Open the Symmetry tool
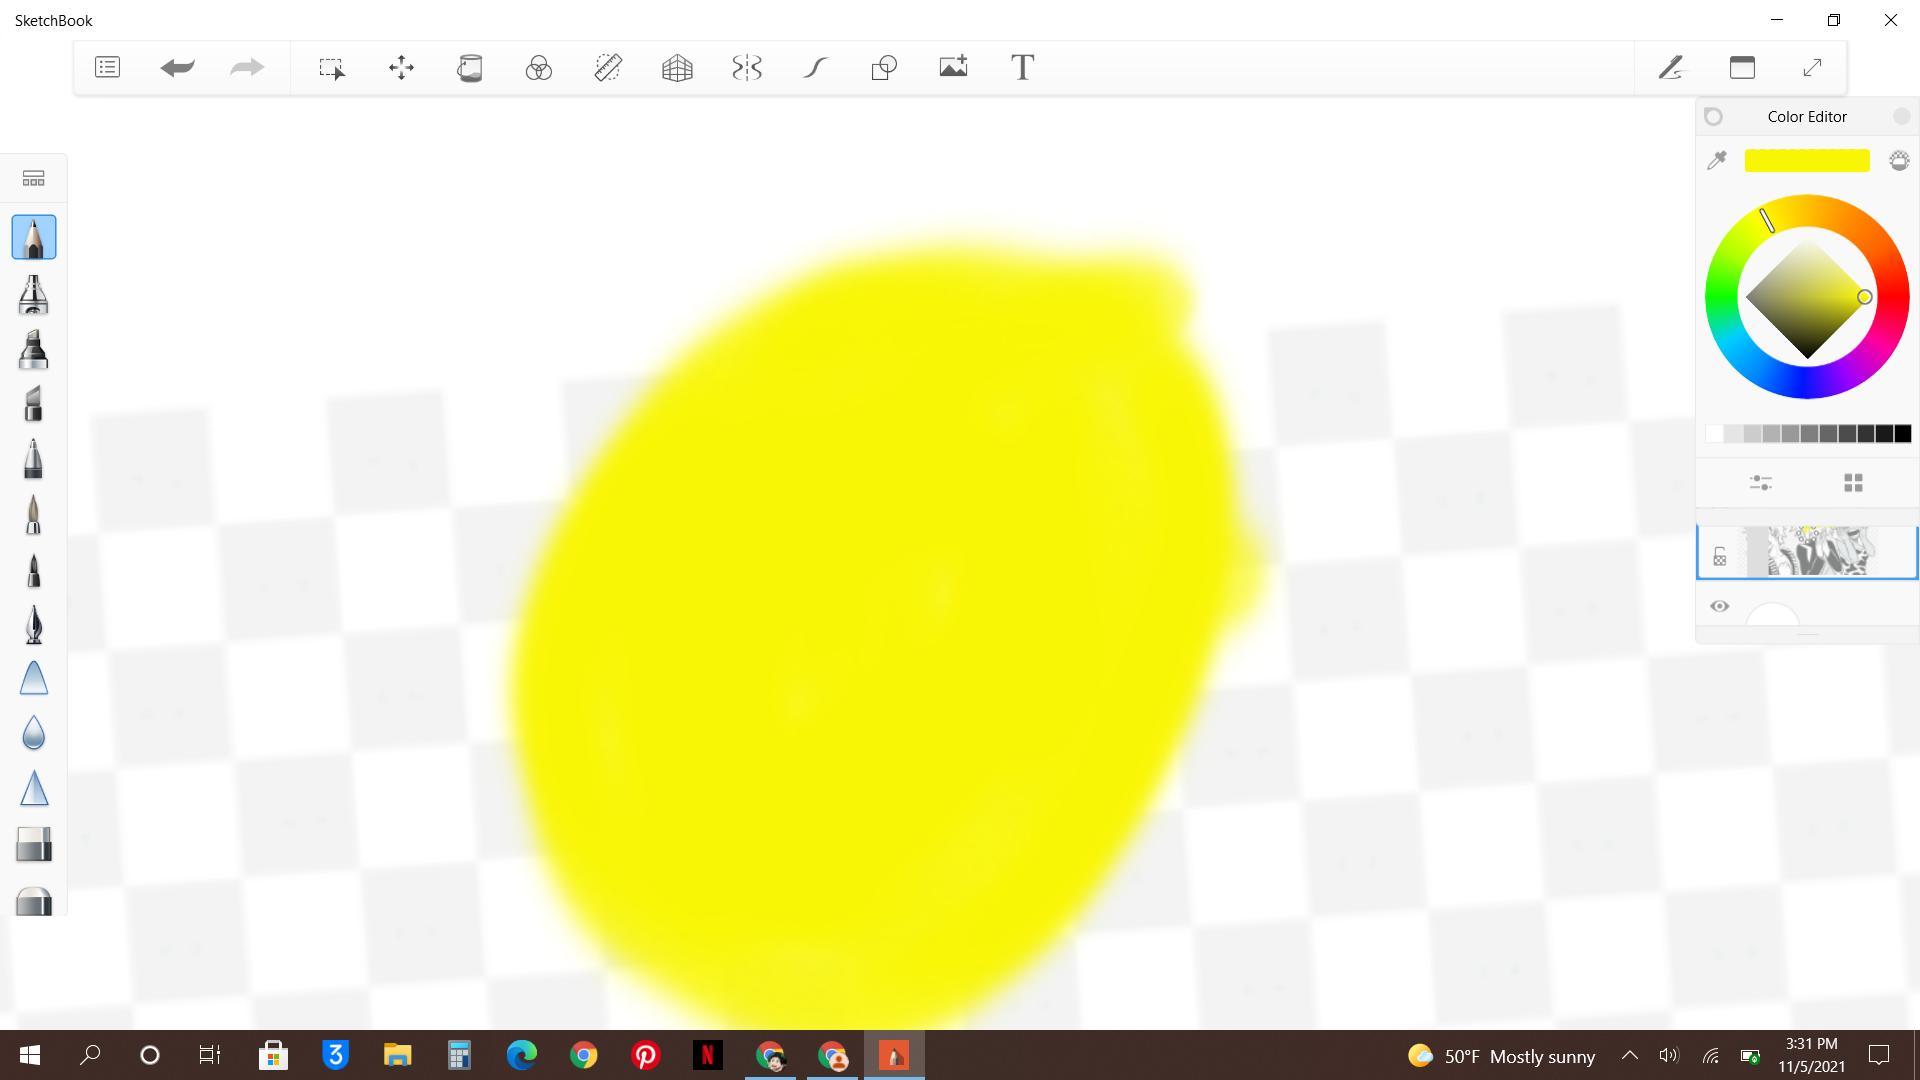This screenshot has width=1920, height=1080. [x=746, y=68]
